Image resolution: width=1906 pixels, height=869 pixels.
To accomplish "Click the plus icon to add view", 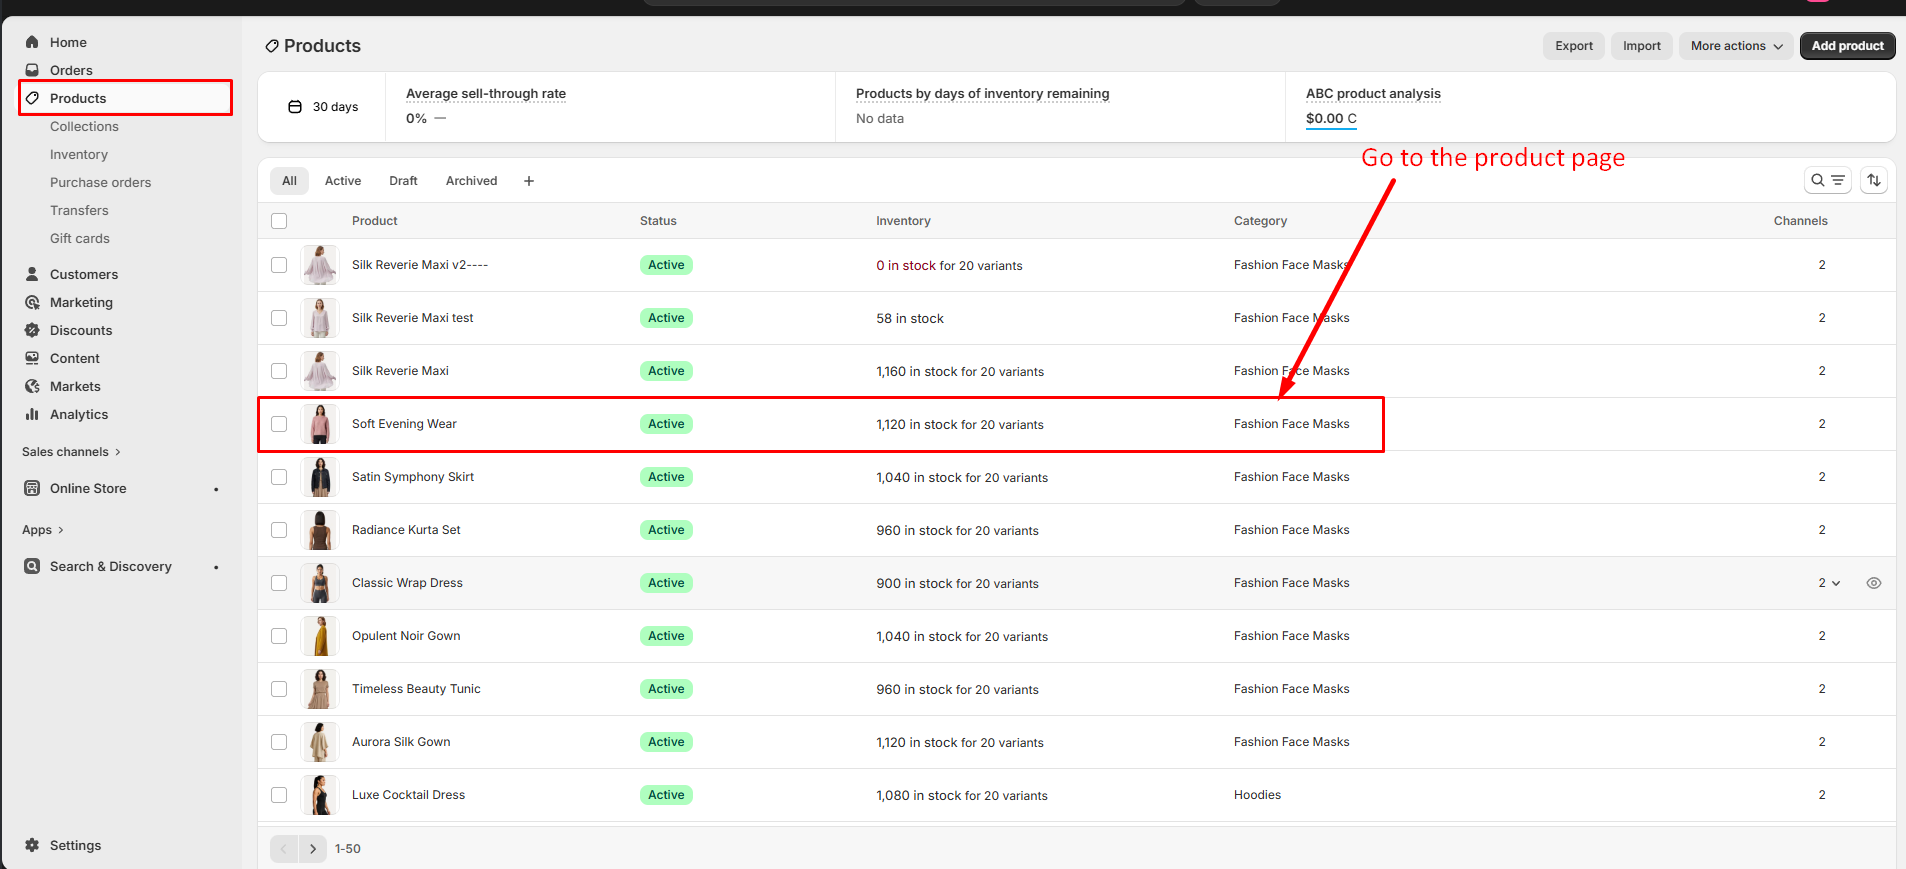I will 529,181.
